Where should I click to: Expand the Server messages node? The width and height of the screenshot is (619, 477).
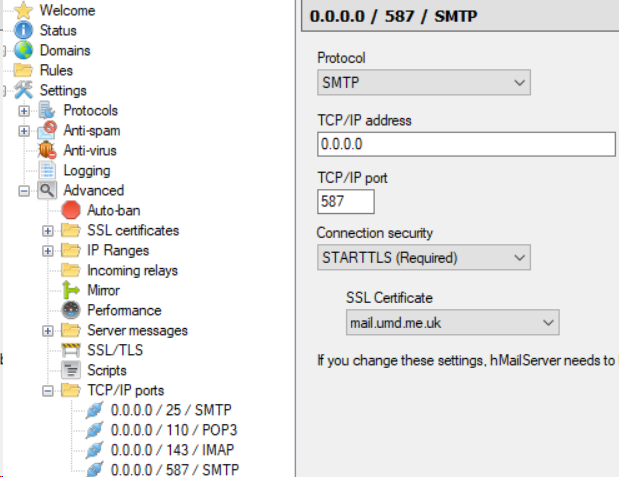coord(48,331)
